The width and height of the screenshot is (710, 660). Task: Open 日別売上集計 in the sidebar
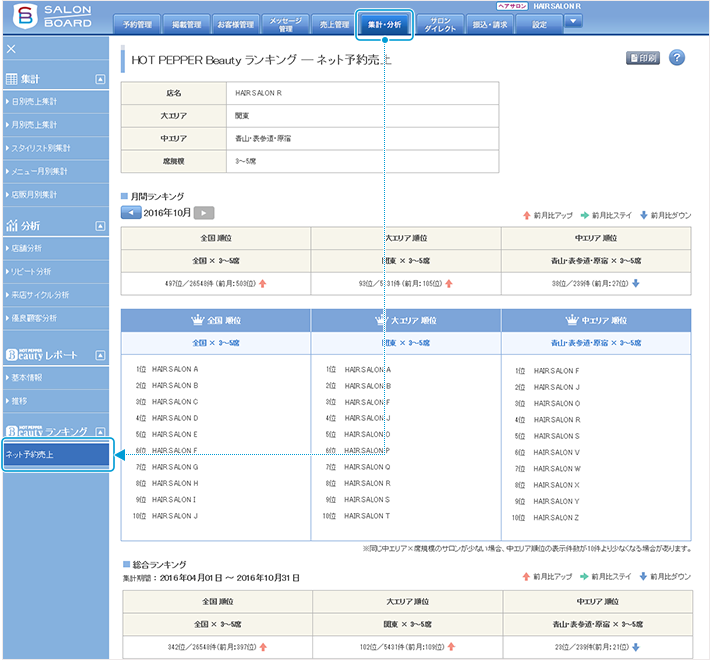coord(34,102)
